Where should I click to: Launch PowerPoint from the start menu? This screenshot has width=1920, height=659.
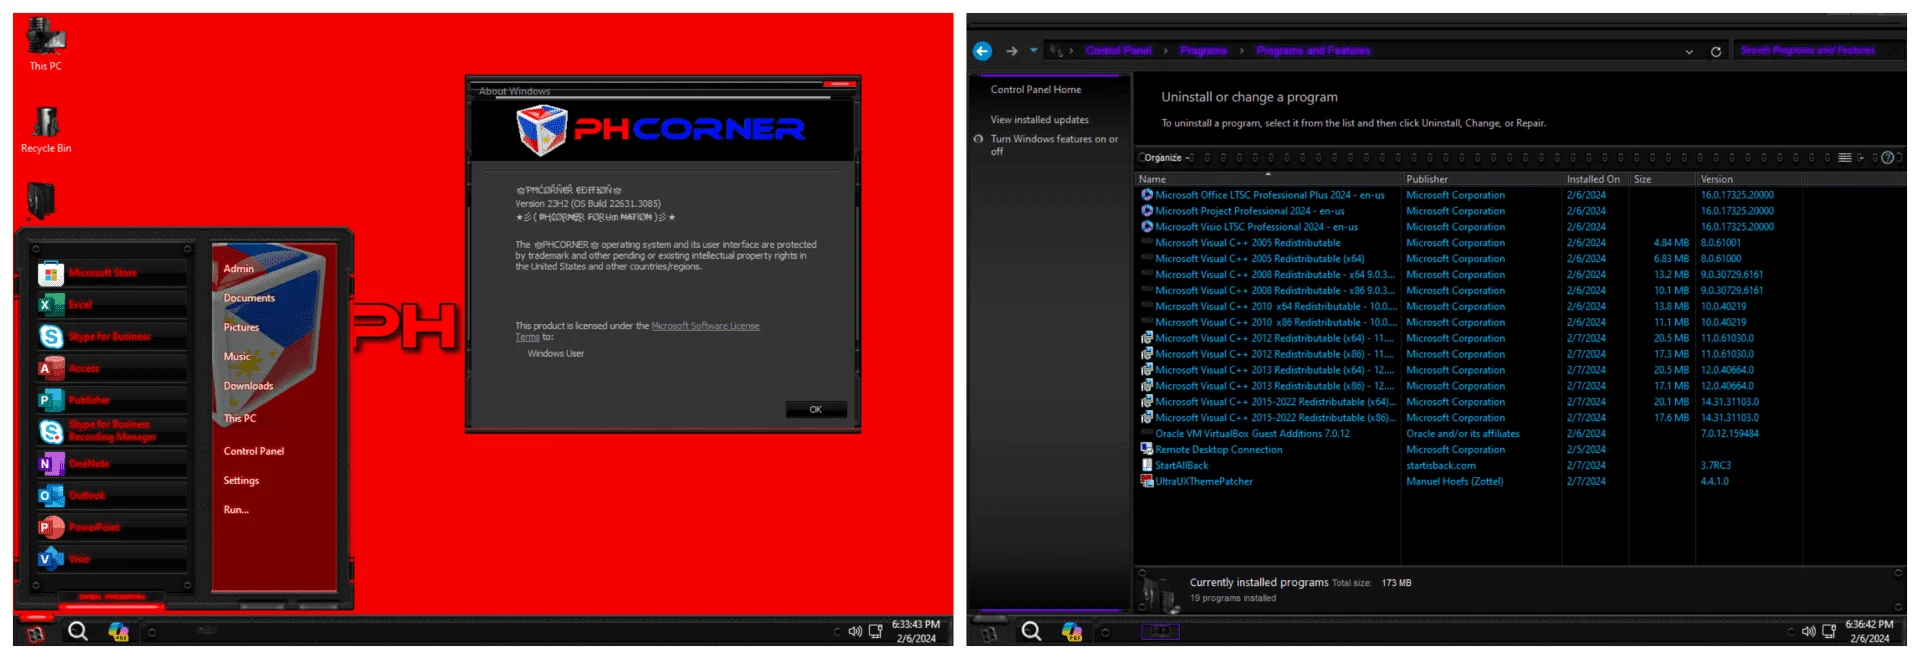(x=111, y=527)
